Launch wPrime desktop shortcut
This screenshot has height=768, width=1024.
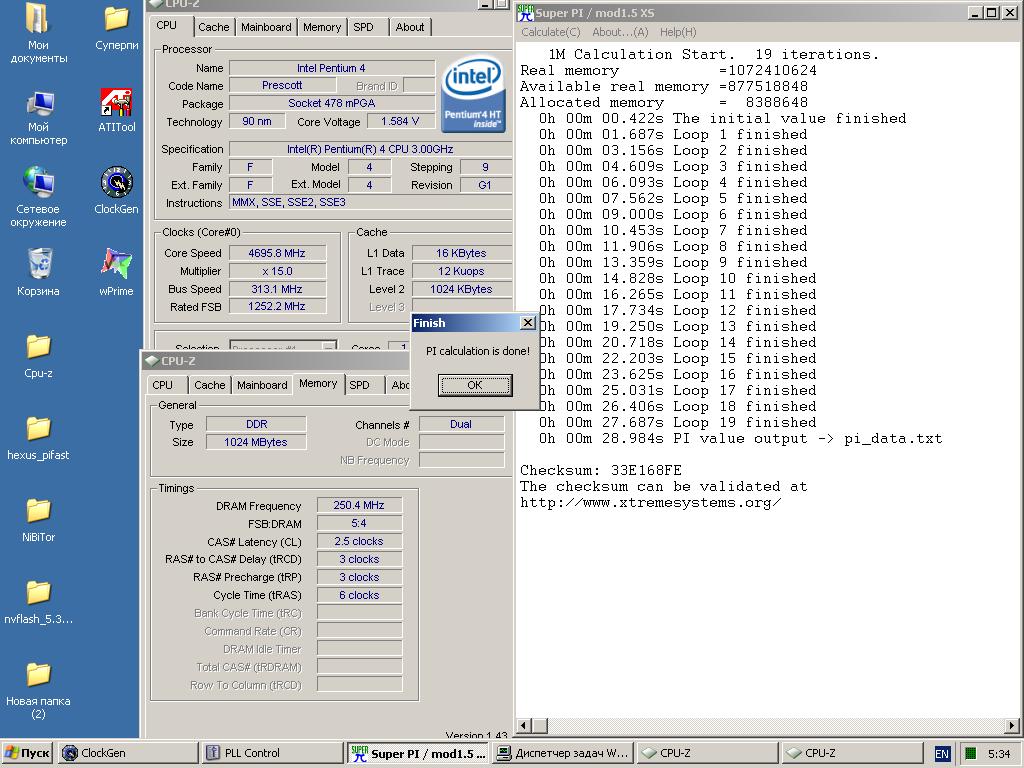click(116, 272)
